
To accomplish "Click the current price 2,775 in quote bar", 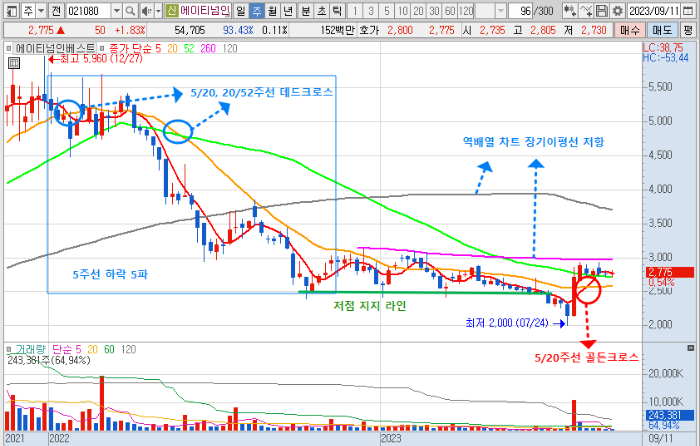I will click(41, 30).
